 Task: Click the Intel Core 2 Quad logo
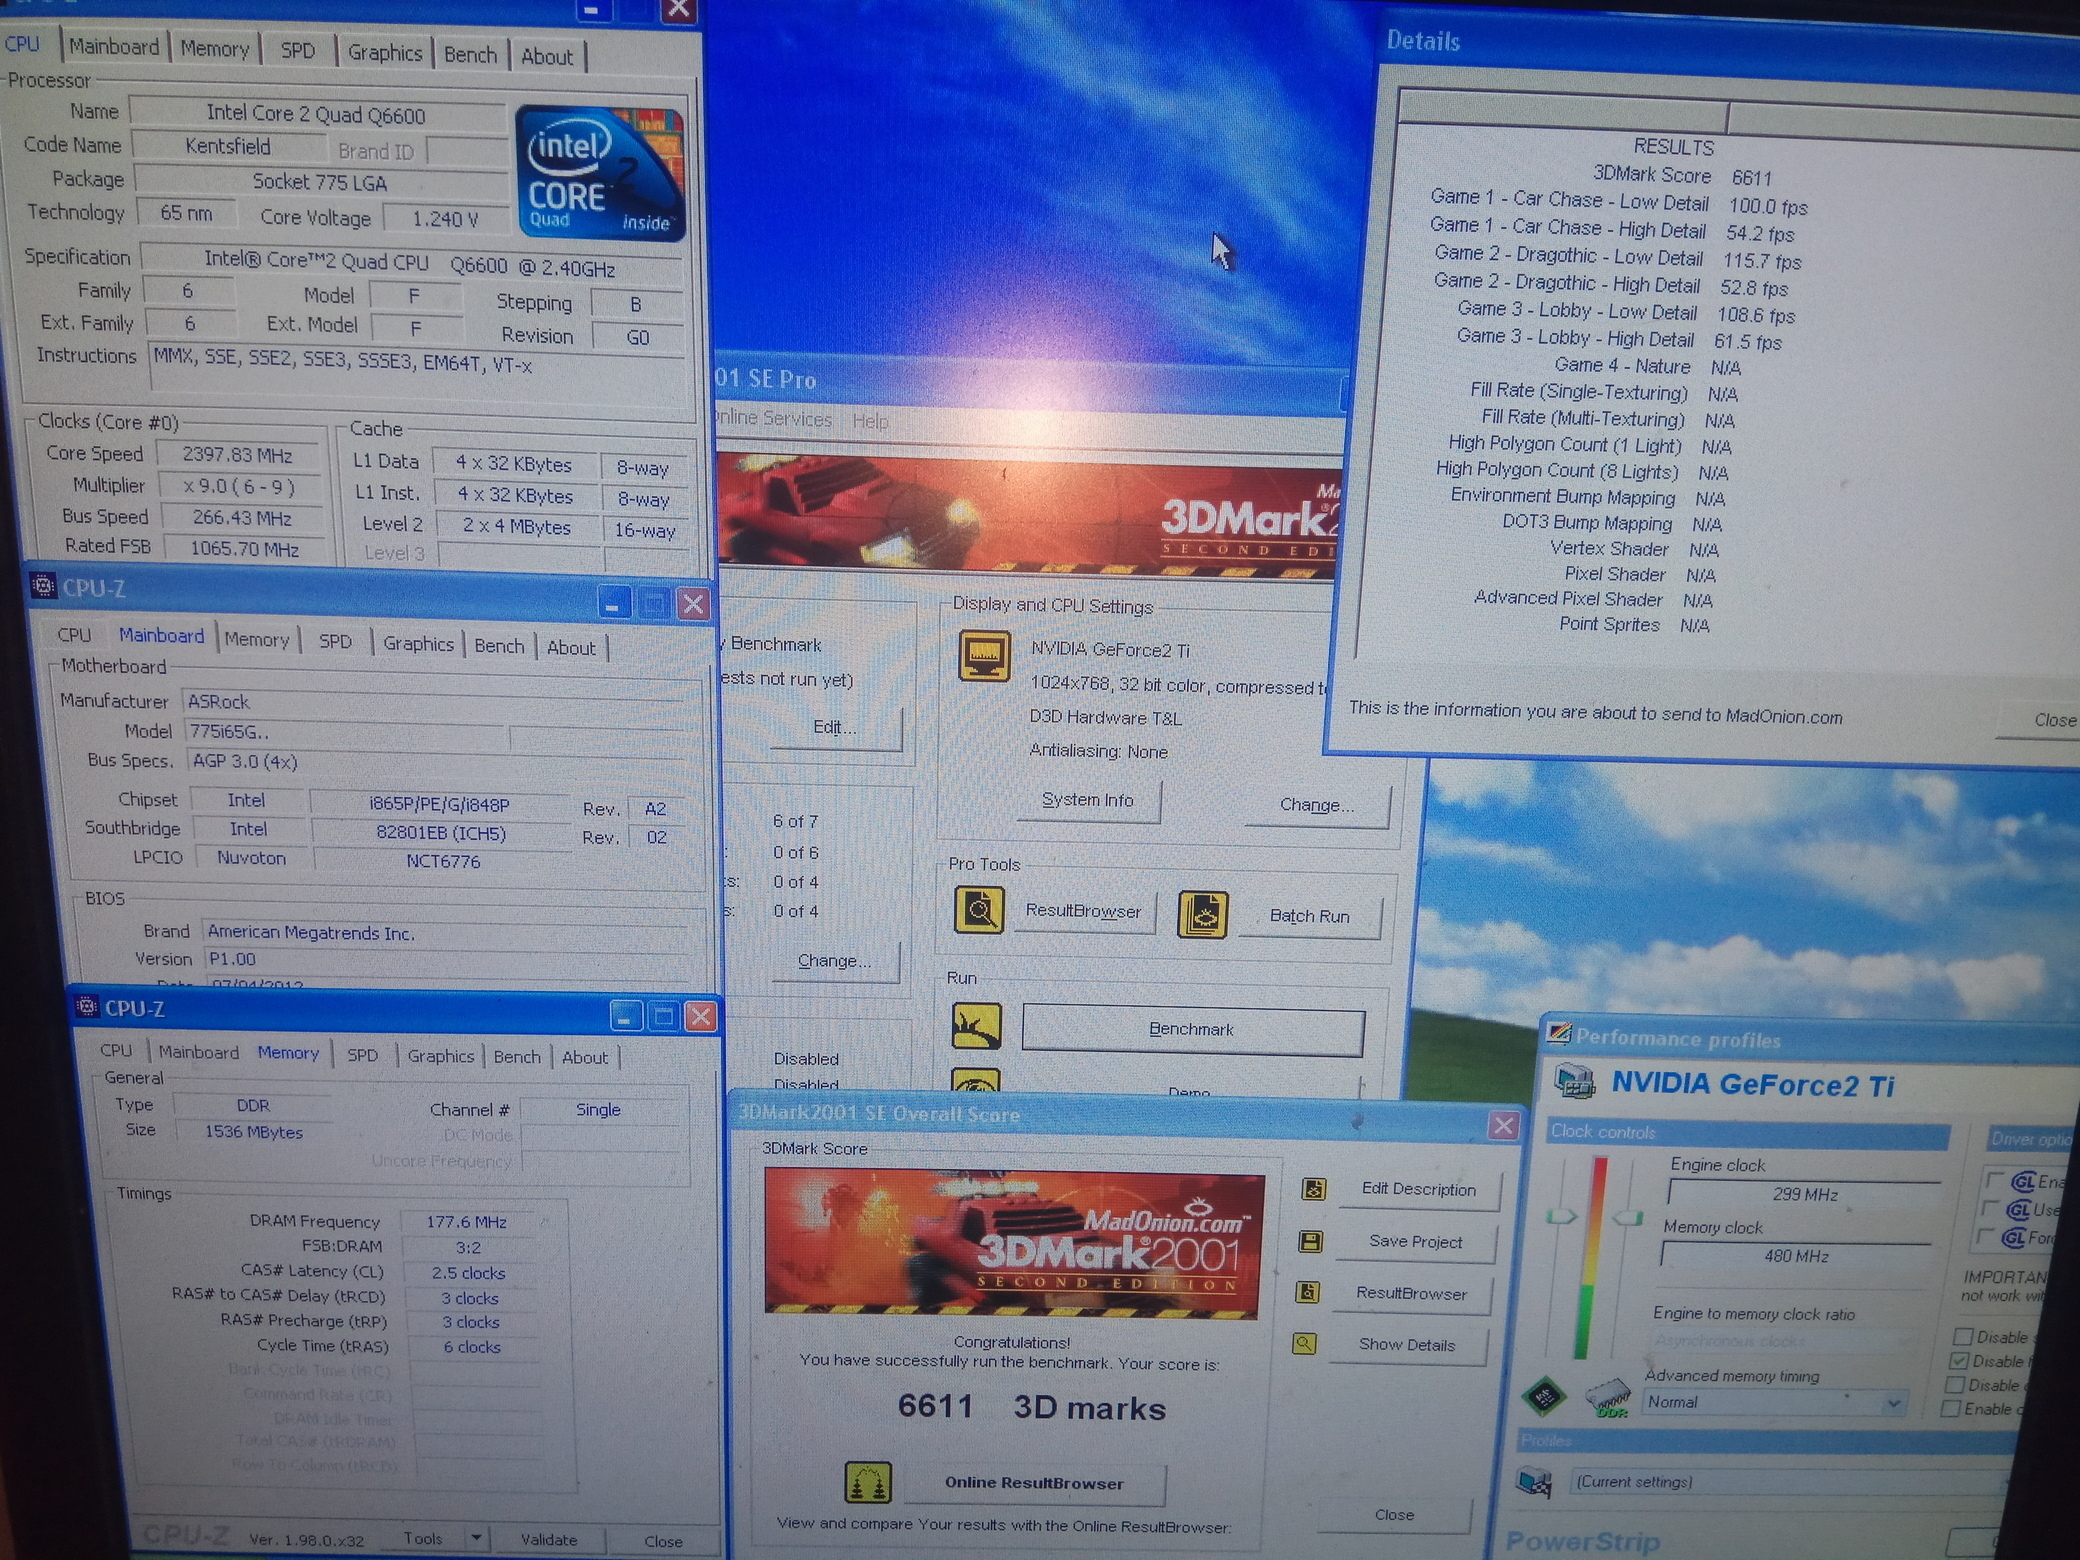pos(600,172)
